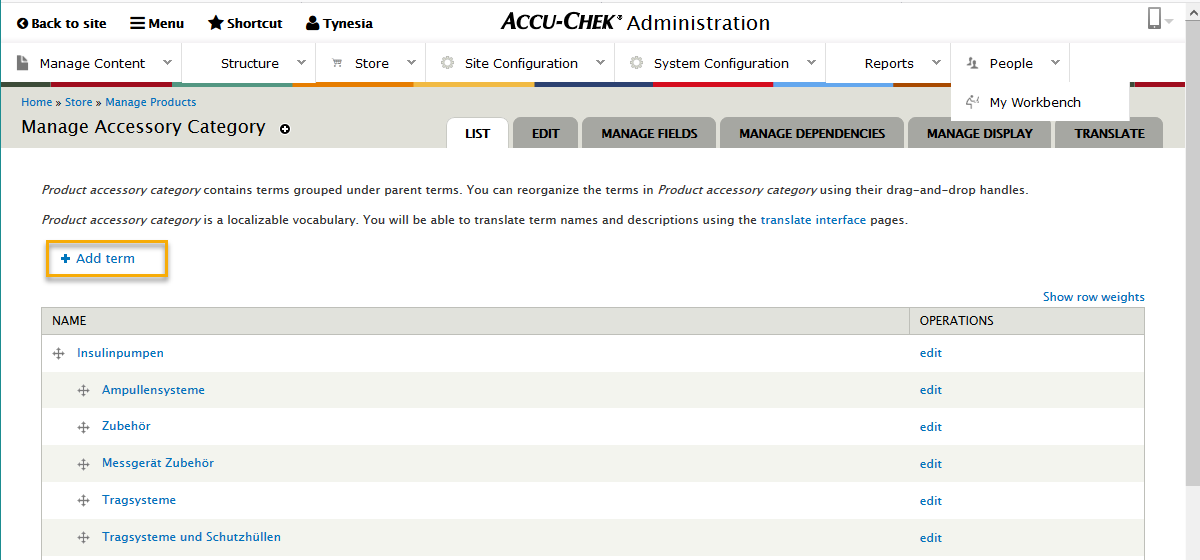The height and width of the screenshot is (560, 1200).
Task: Expand the Site Configuration dropdown arrow
Action: [600, 62]
